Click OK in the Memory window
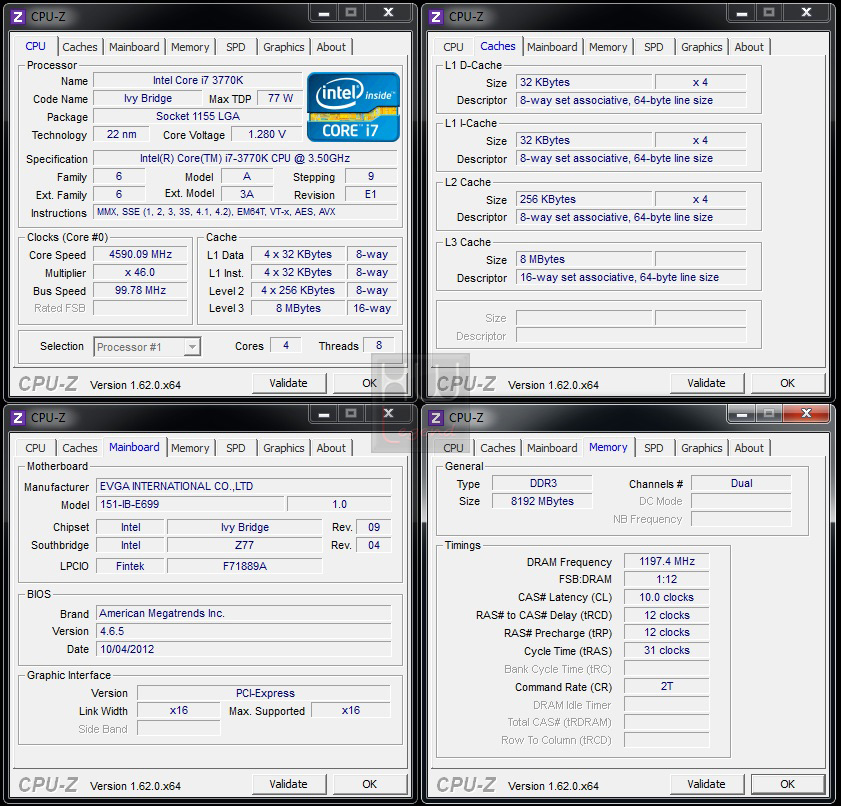Image resolution: width=841 pixels, height=806 pixels. [x=787, y=784]
